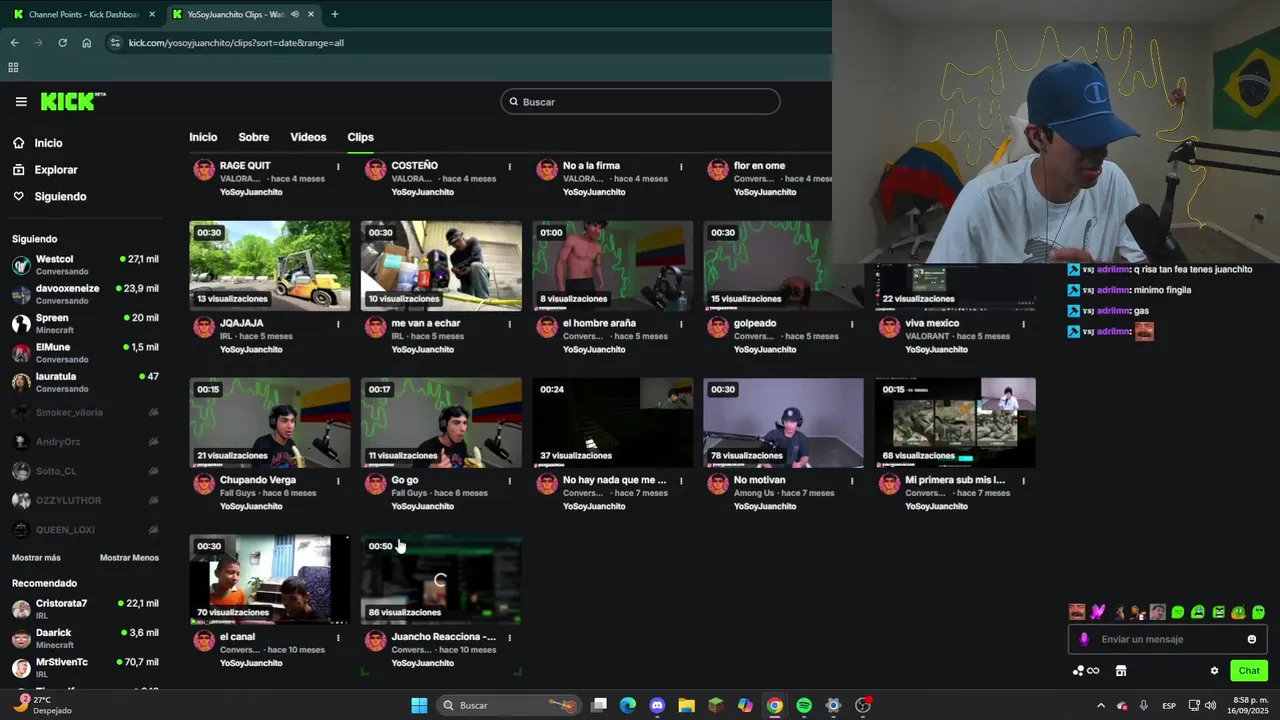Image resolution: width=1280 pixels, height=720 pixels.
Task: Pick the pink butterfly emote above chat
Action: click(1097, 612)
